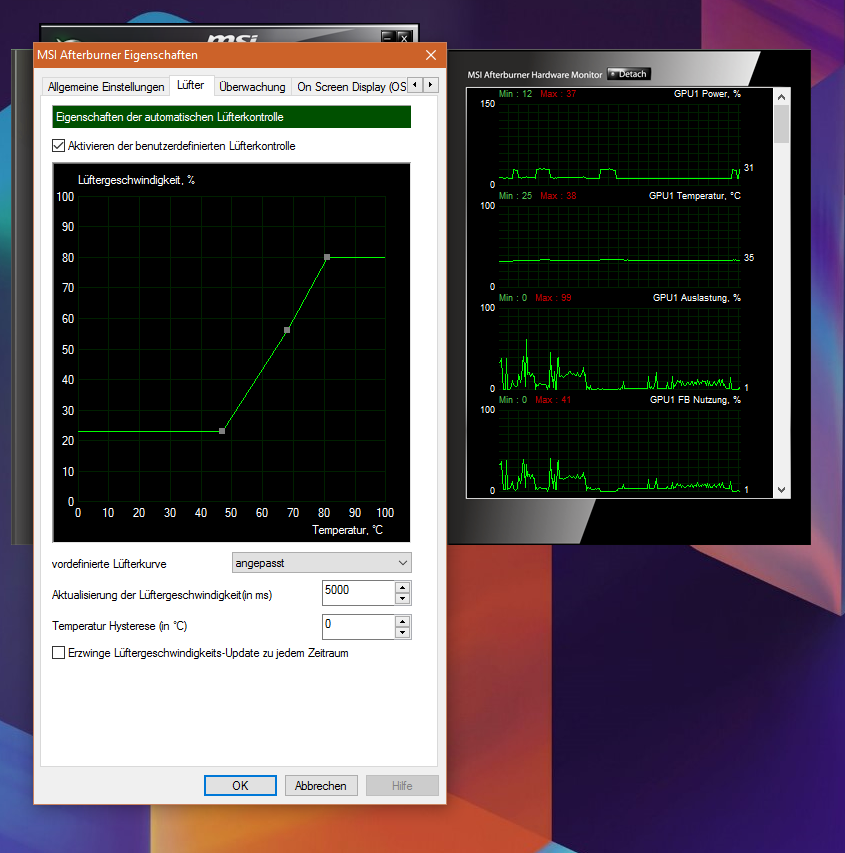Select the fan curve node near 23 percent

point(222,431)
